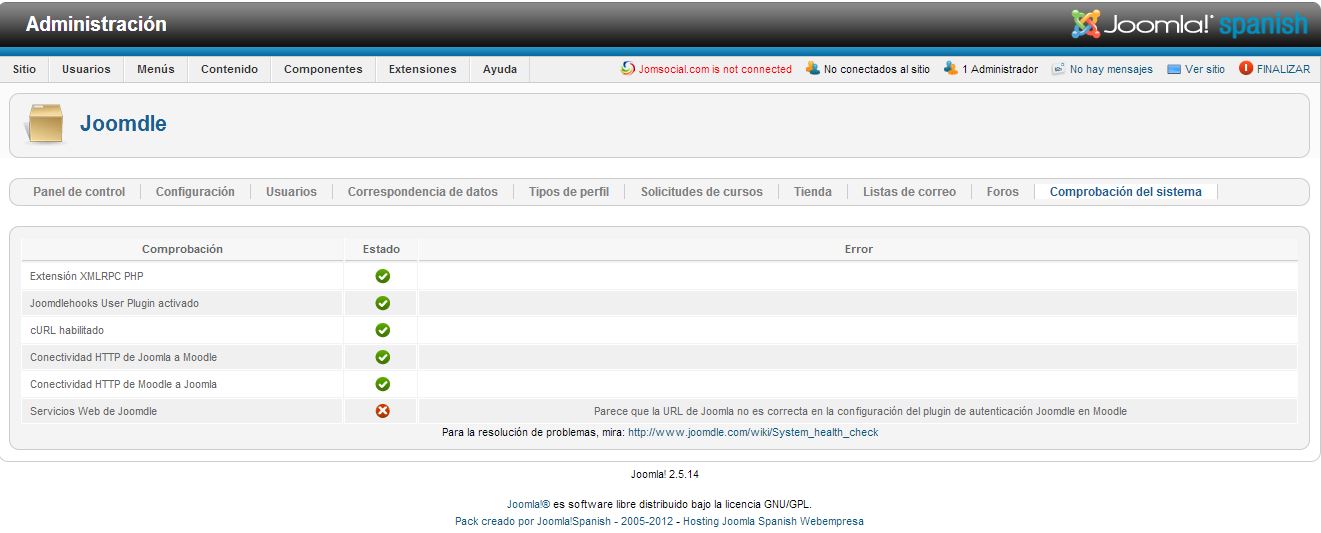Click the FINALIZAR logout icon
This screenshot has width=1321, height=533.
tap(1246, 69)
